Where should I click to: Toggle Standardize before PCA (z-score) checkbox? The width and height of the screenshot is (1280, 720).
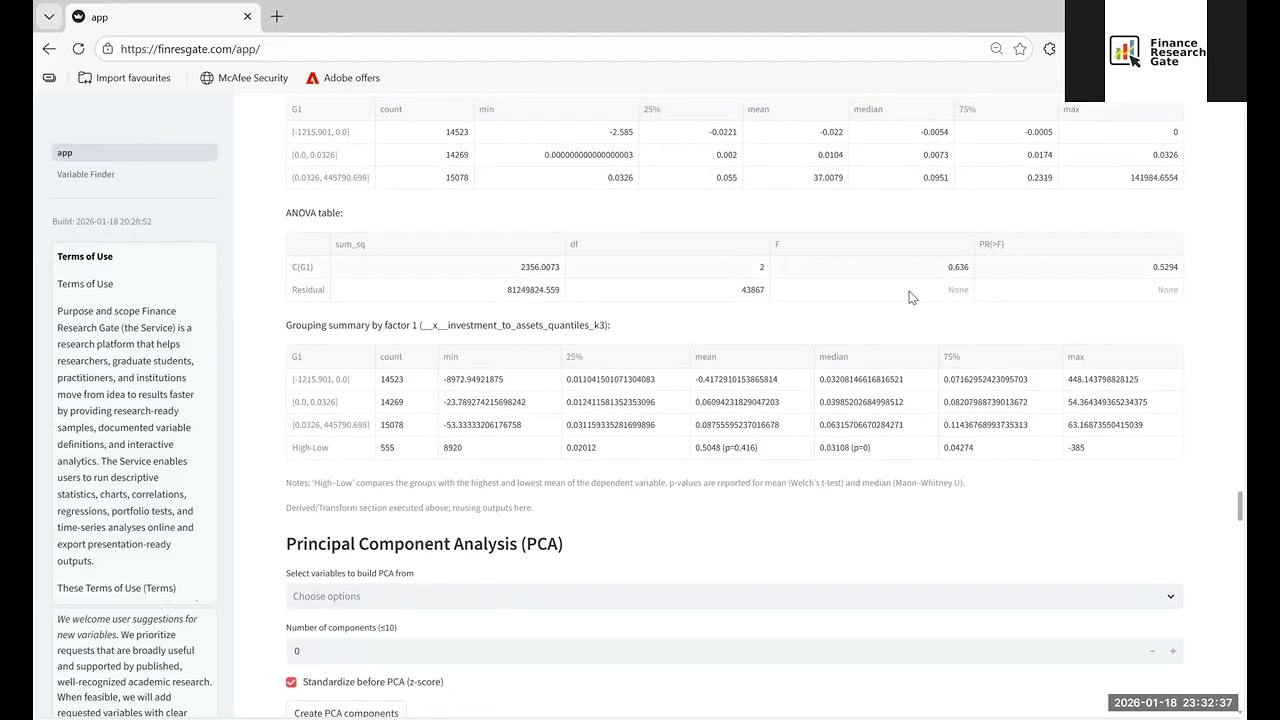pos(291,682)
